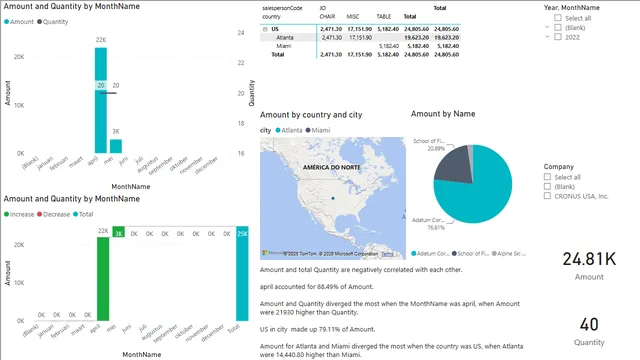
Task: Click the TABLE column header
Action: [x=384, y=17]
